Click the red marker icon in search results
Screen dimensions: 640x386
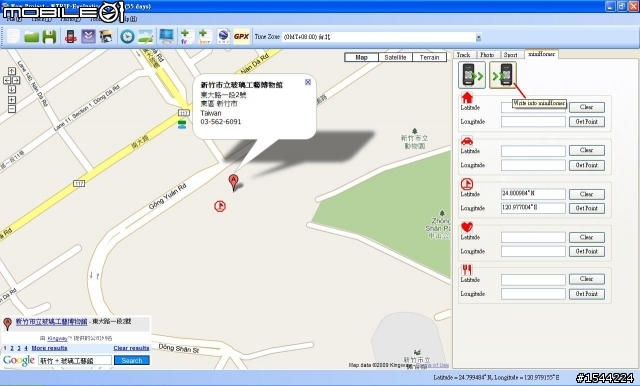[x=7, y=324]
